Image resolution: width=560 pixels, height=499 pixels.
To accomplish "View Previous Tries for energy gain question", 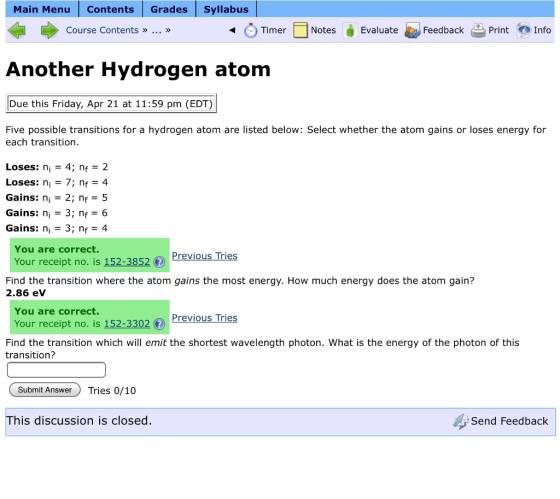I will tap(204, 318).
